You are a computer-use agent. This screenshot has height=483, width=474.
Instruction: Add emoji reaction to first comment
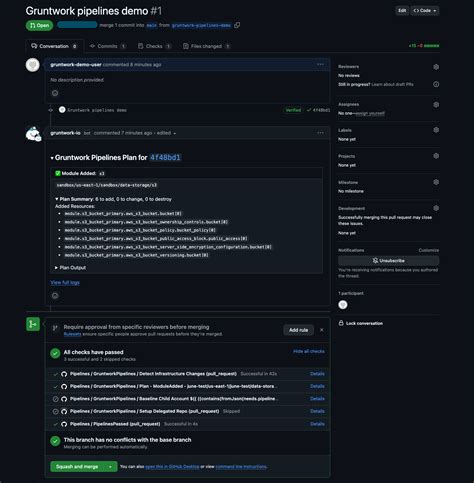pos(55,93)
